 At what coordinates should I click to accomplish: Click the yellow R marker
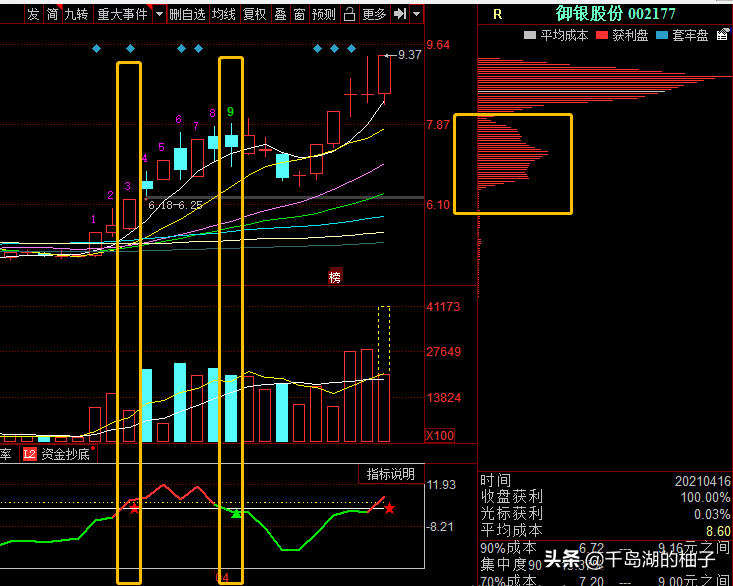tap(497, 14)
